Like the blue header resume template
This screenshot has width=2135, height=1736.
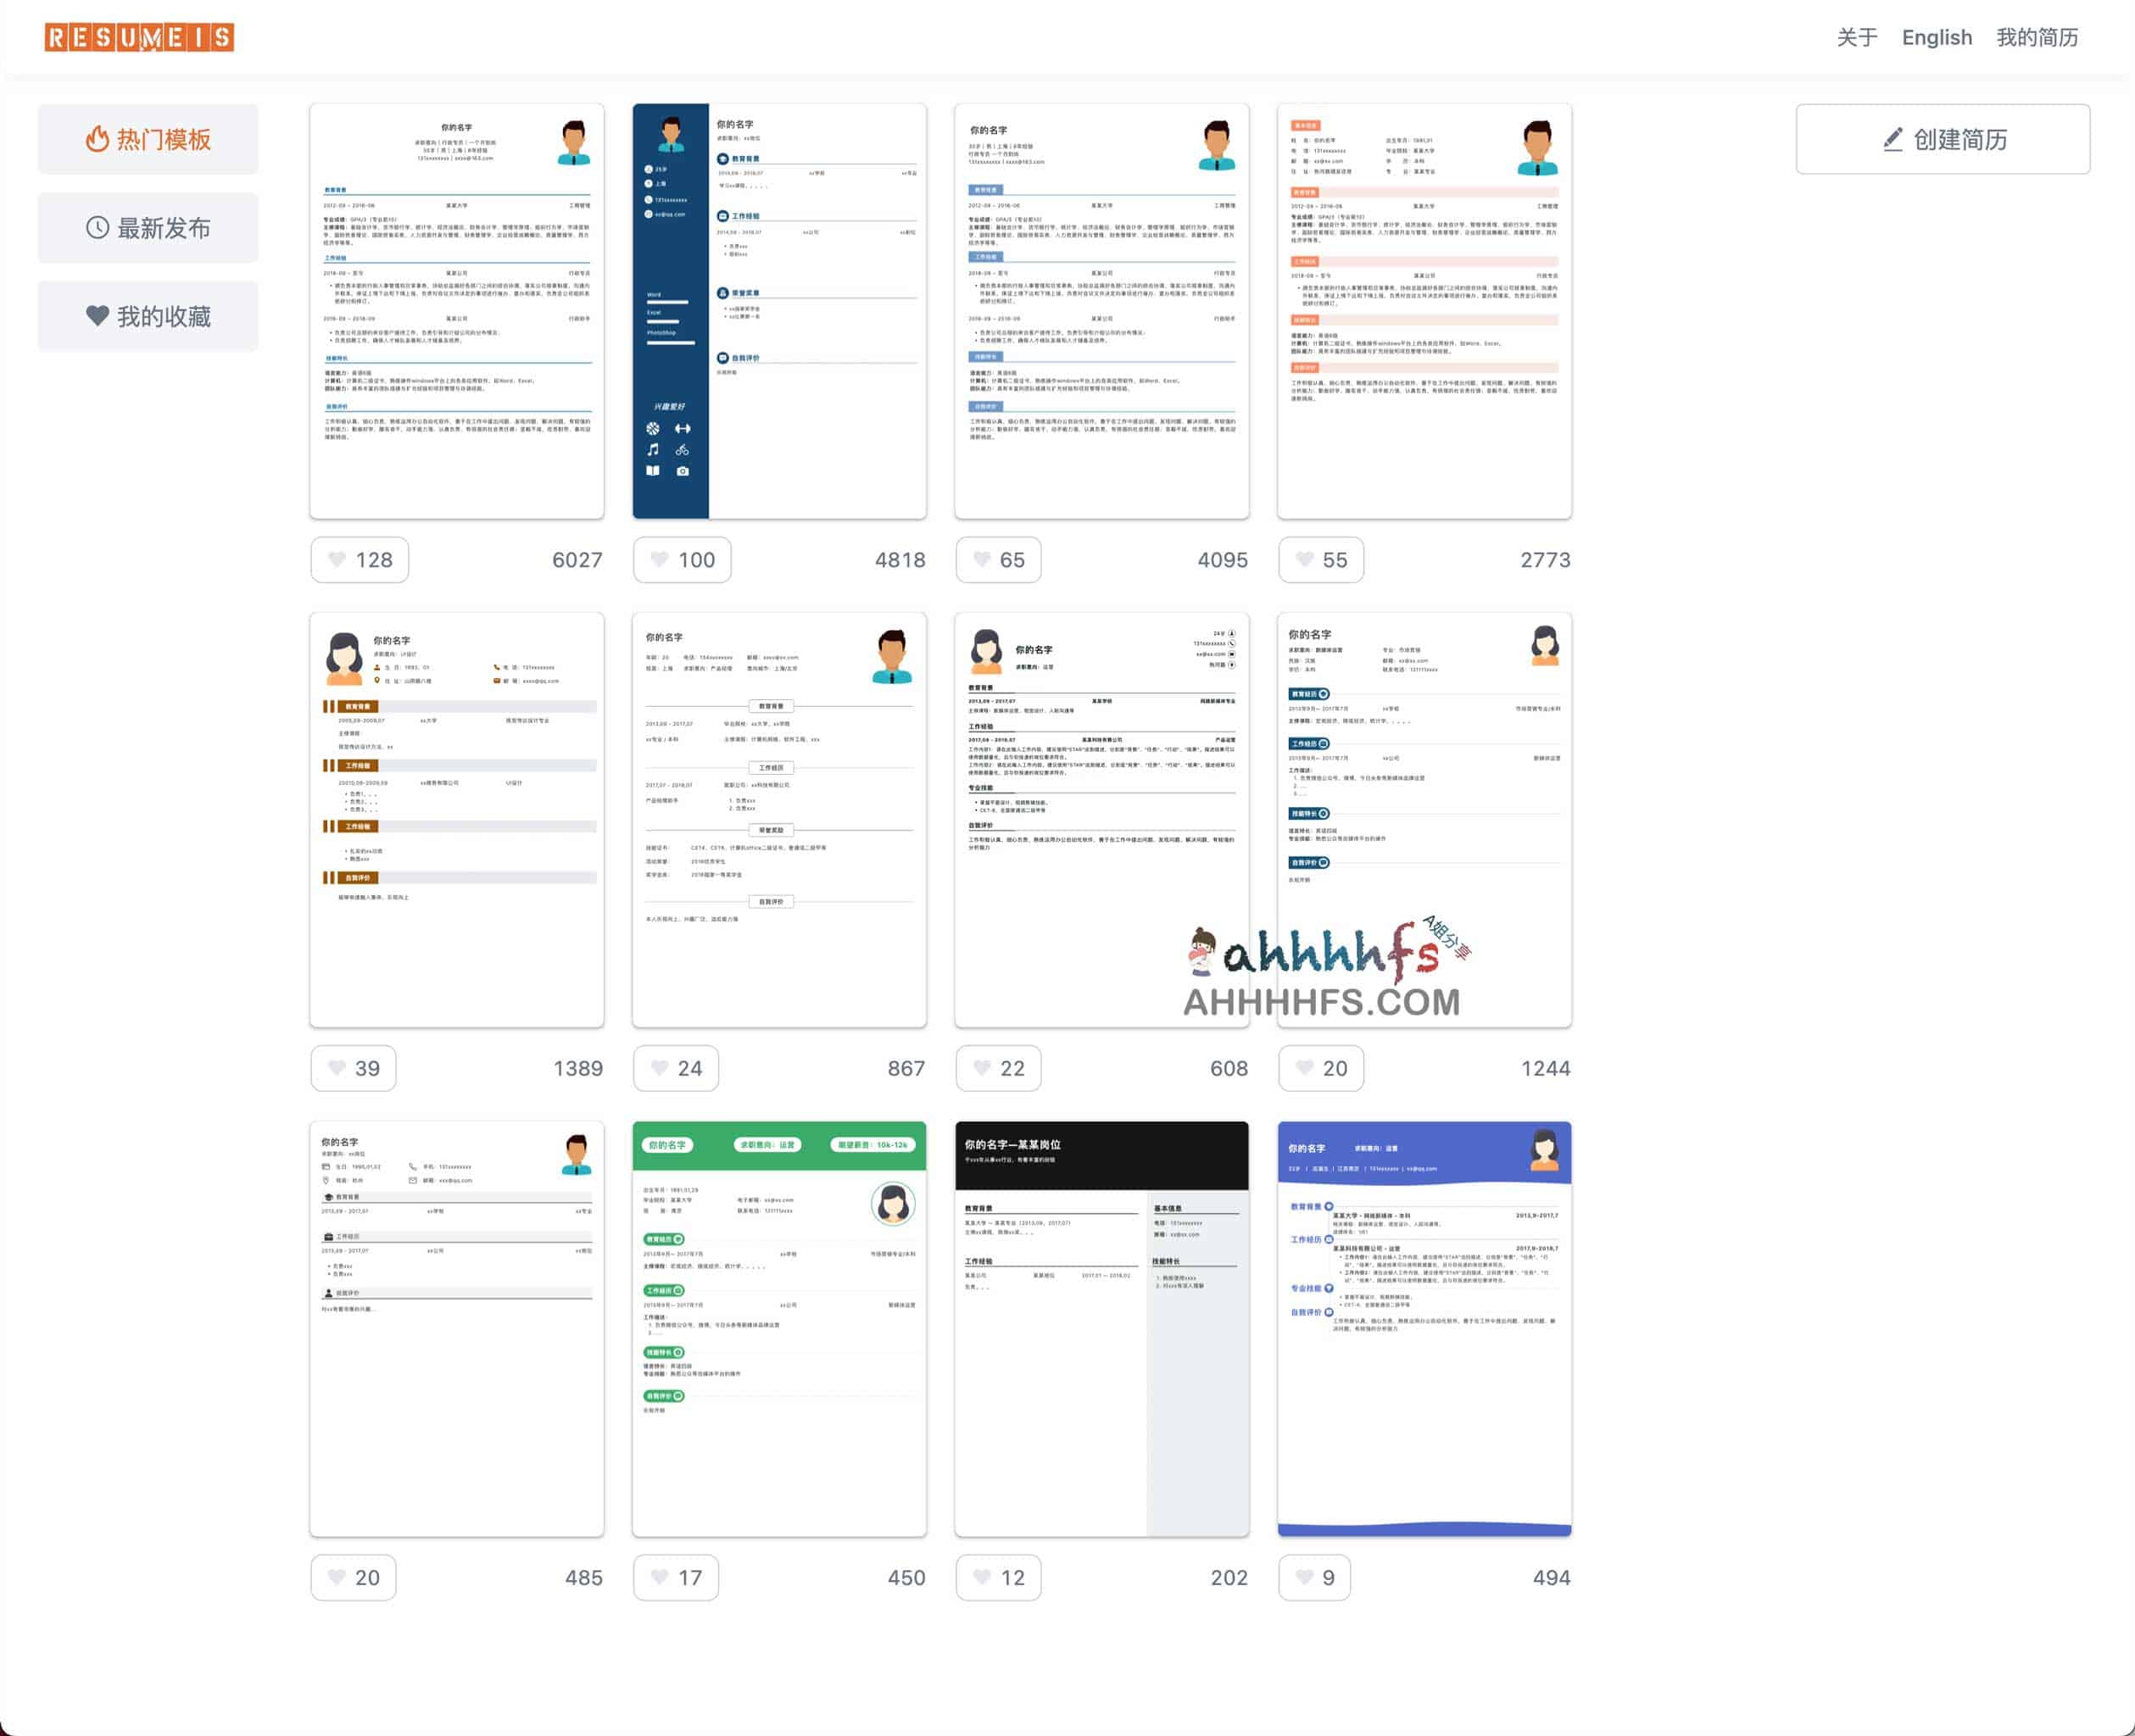pyautogui.click(x=1307, y=1577)
